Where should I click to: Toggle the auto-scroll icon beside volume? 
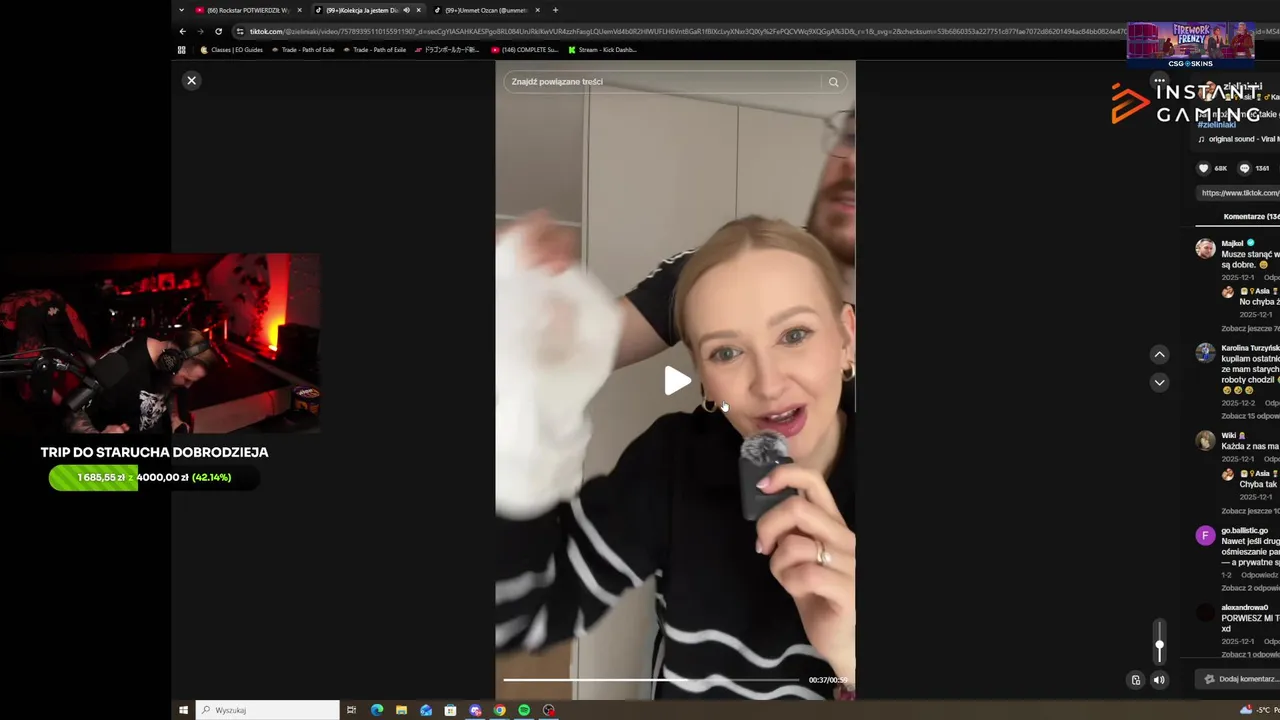pos(1135,680)
